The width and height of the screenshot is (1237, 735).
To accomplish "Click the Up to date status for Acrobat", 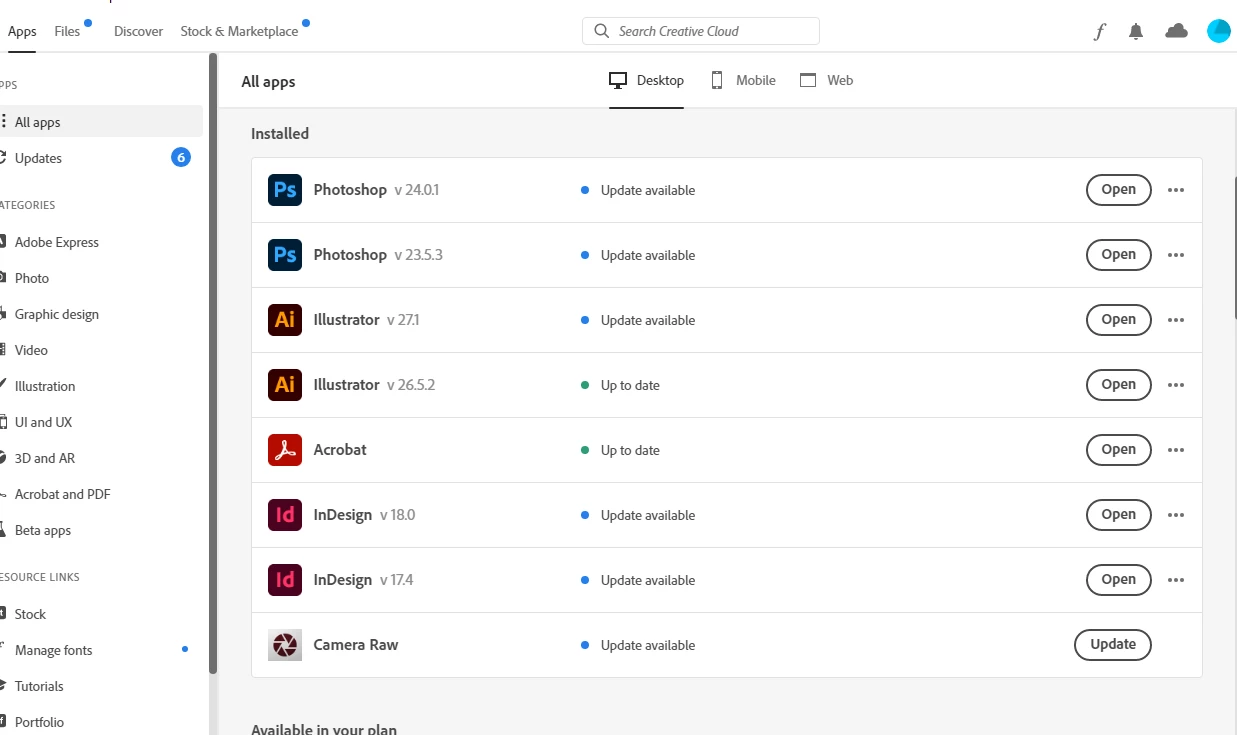I will (x=620, y=450).
